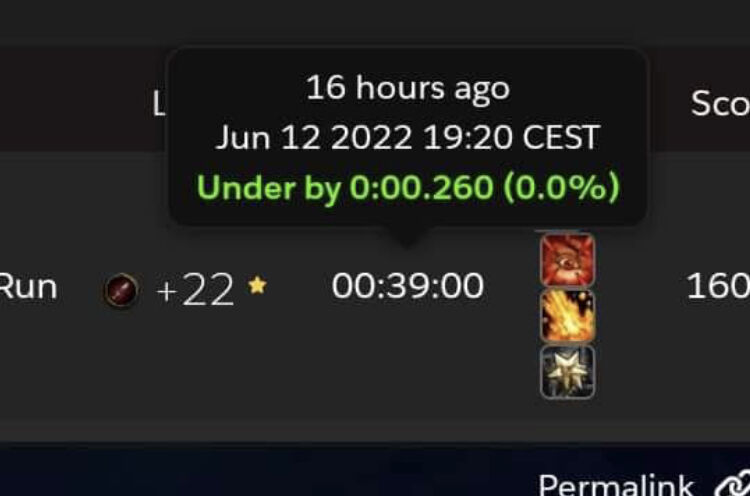Screen dimensions: 750x496
Task: Click the partially hidden L column header
Action: pyautogui.click(x=160, y=104)
